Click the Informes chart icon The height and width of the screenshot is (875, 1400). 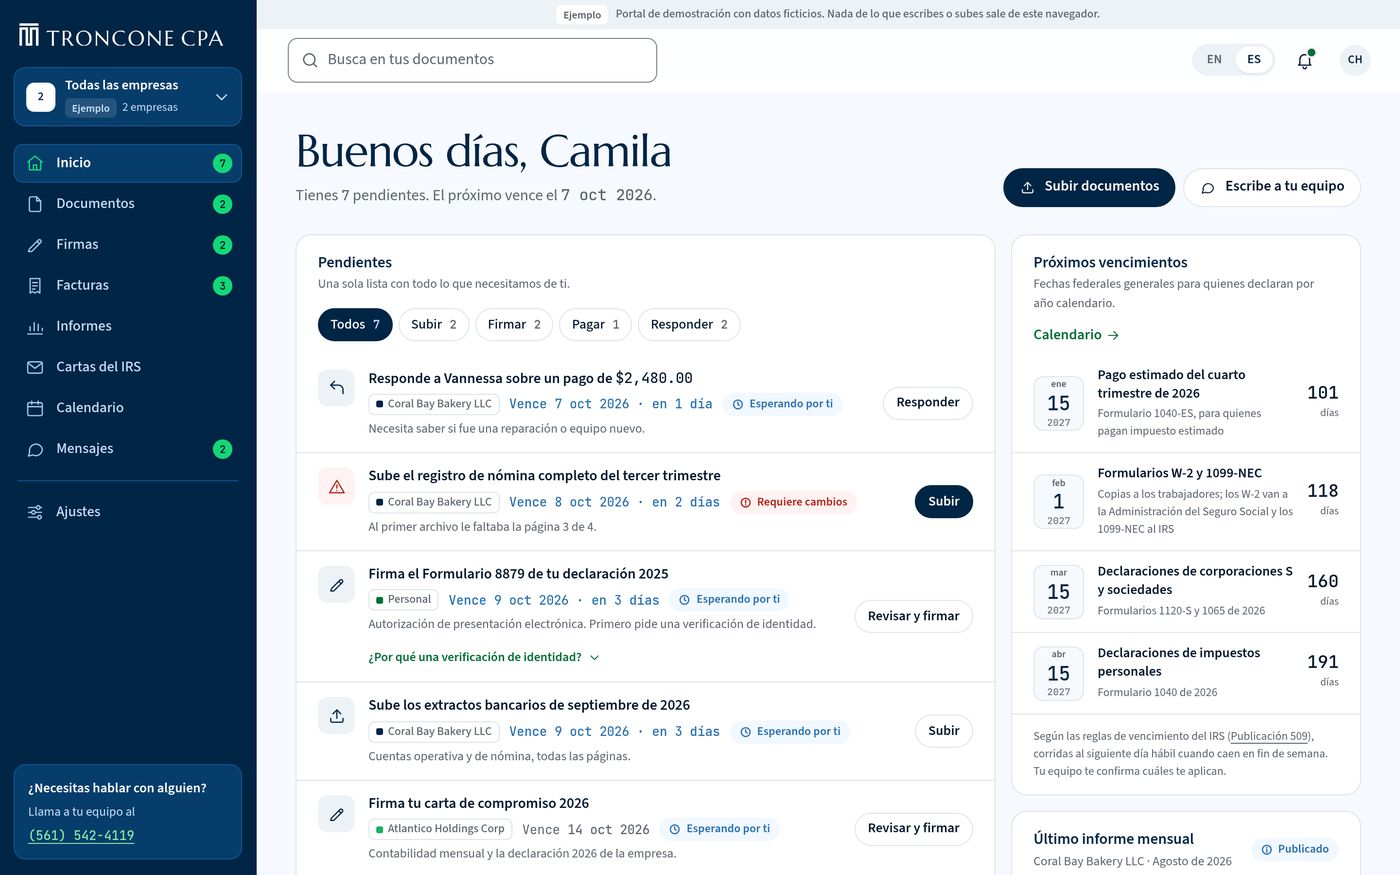tap(35, 327)
